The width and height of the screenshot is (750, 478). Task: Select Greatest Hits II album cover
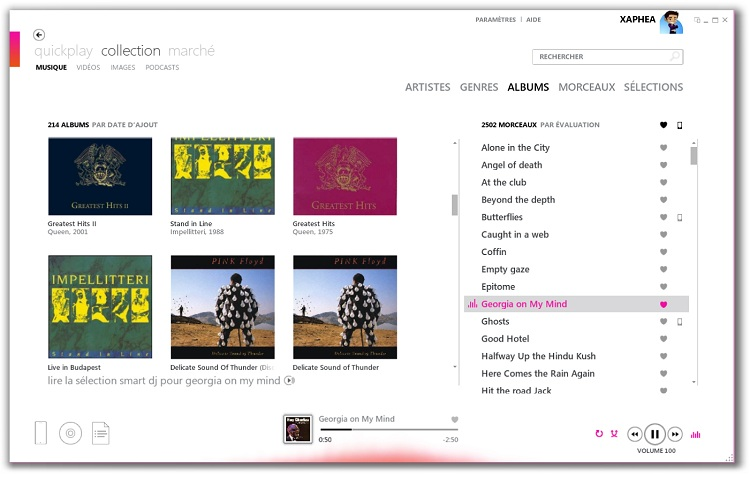click(100, 176)
